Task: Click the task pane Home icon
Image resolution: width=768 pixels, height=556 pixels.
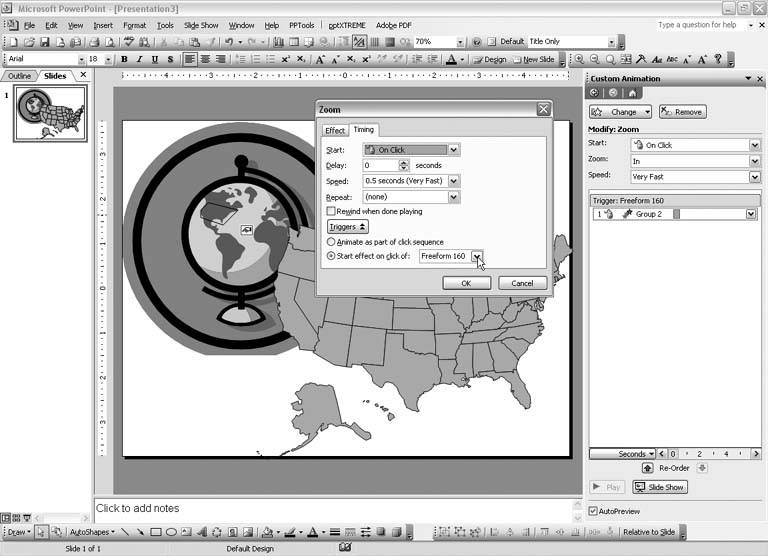Action: click(x=627, y=93)
